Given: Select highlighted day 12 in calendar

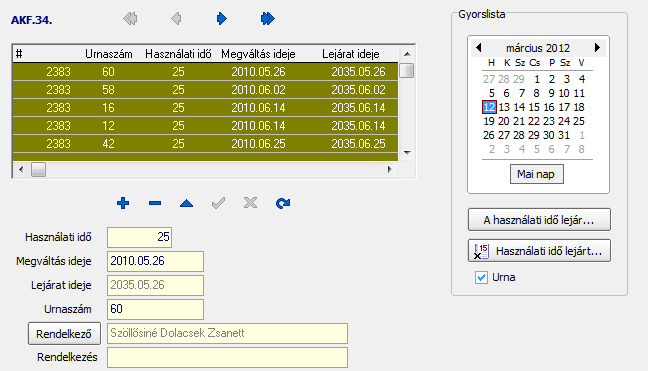Looking at the screenshot, I should 489,107.
